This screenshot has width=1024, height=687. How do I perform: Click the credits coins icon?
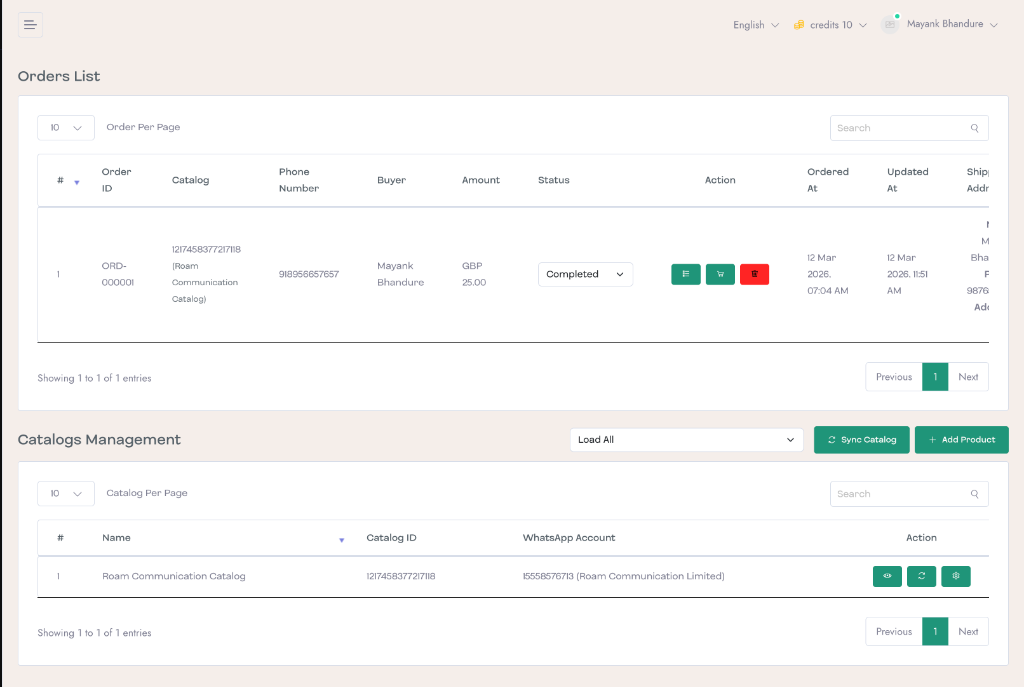(799, 25)
